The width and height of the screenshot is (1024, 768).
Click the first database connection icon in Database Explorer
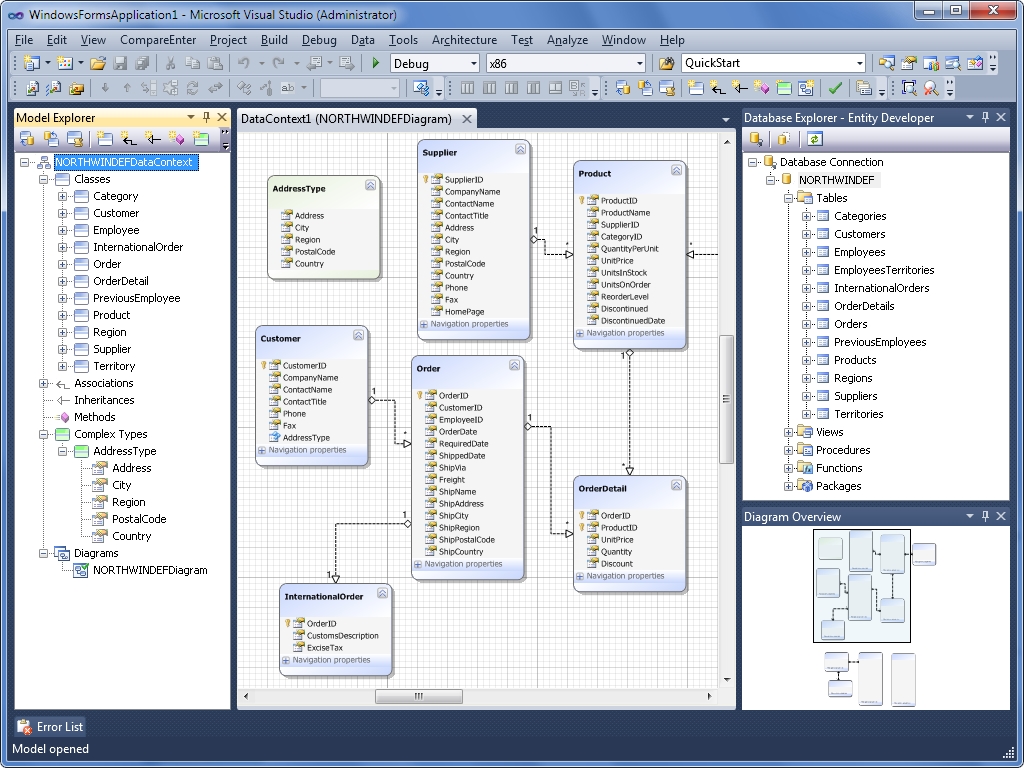coord(756,138)
